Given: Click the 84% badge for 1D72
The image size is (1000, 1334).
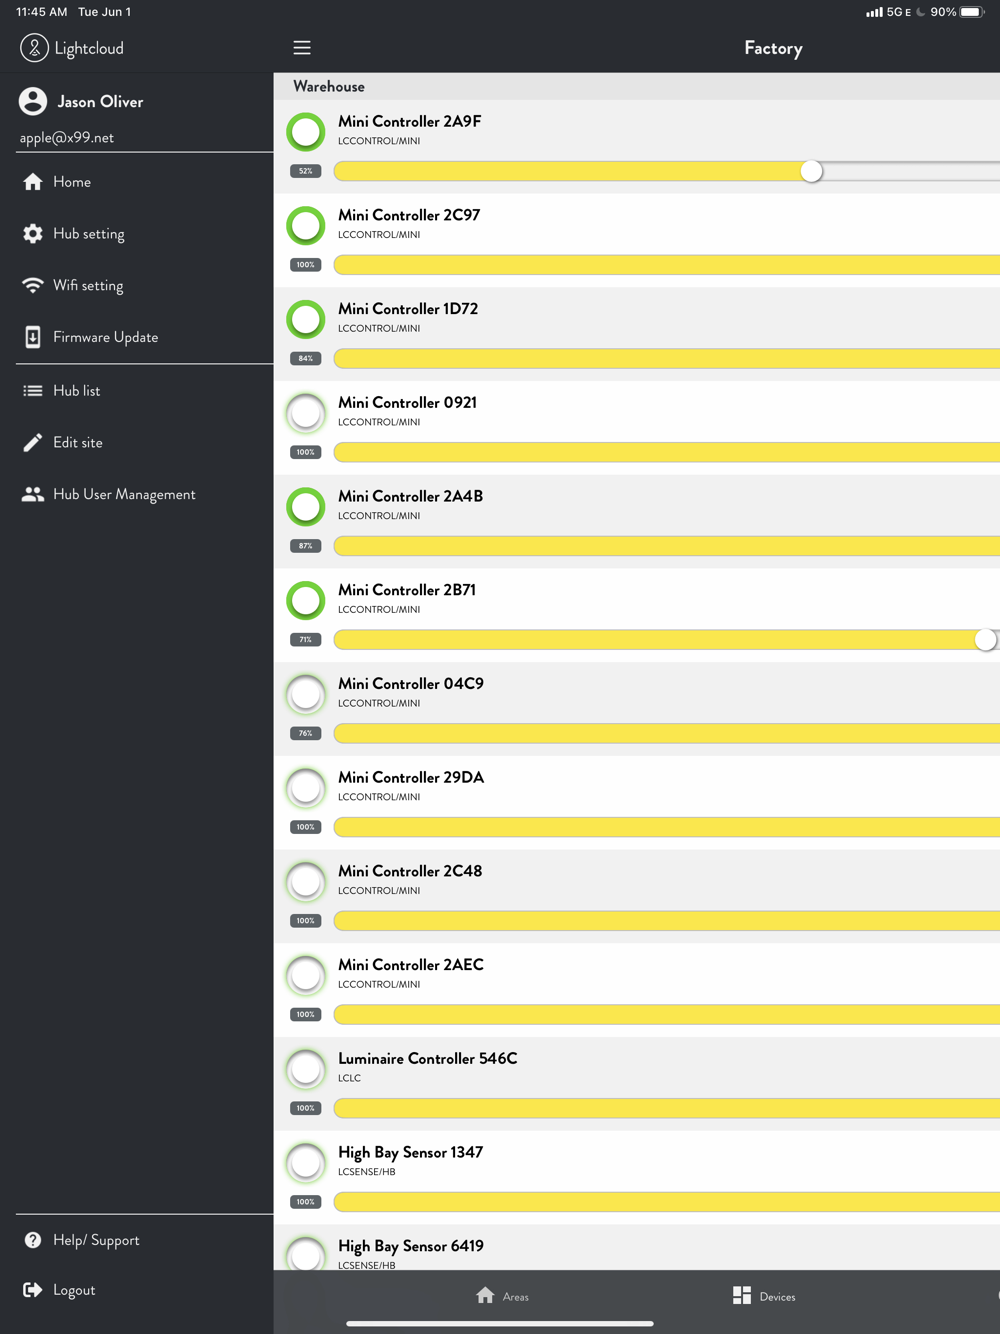Looking at the screenshot, I should coord(305,359).
